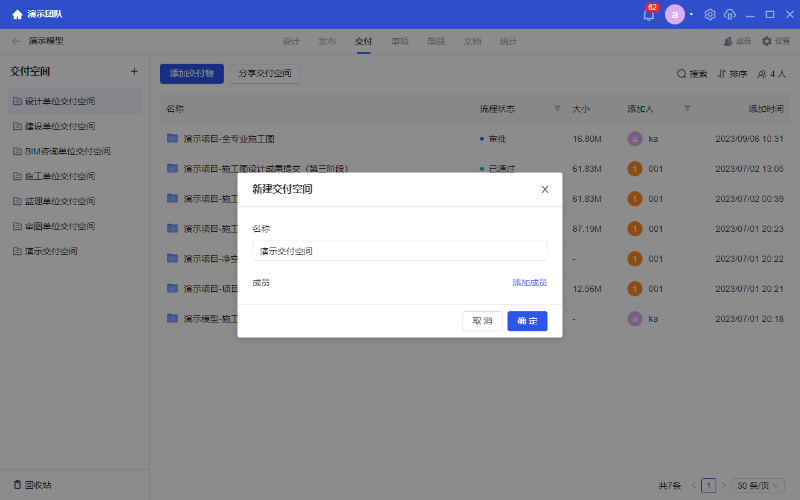Select the 交付 tab
Viewport: 800px width, 500px height.
coord(363,41)
